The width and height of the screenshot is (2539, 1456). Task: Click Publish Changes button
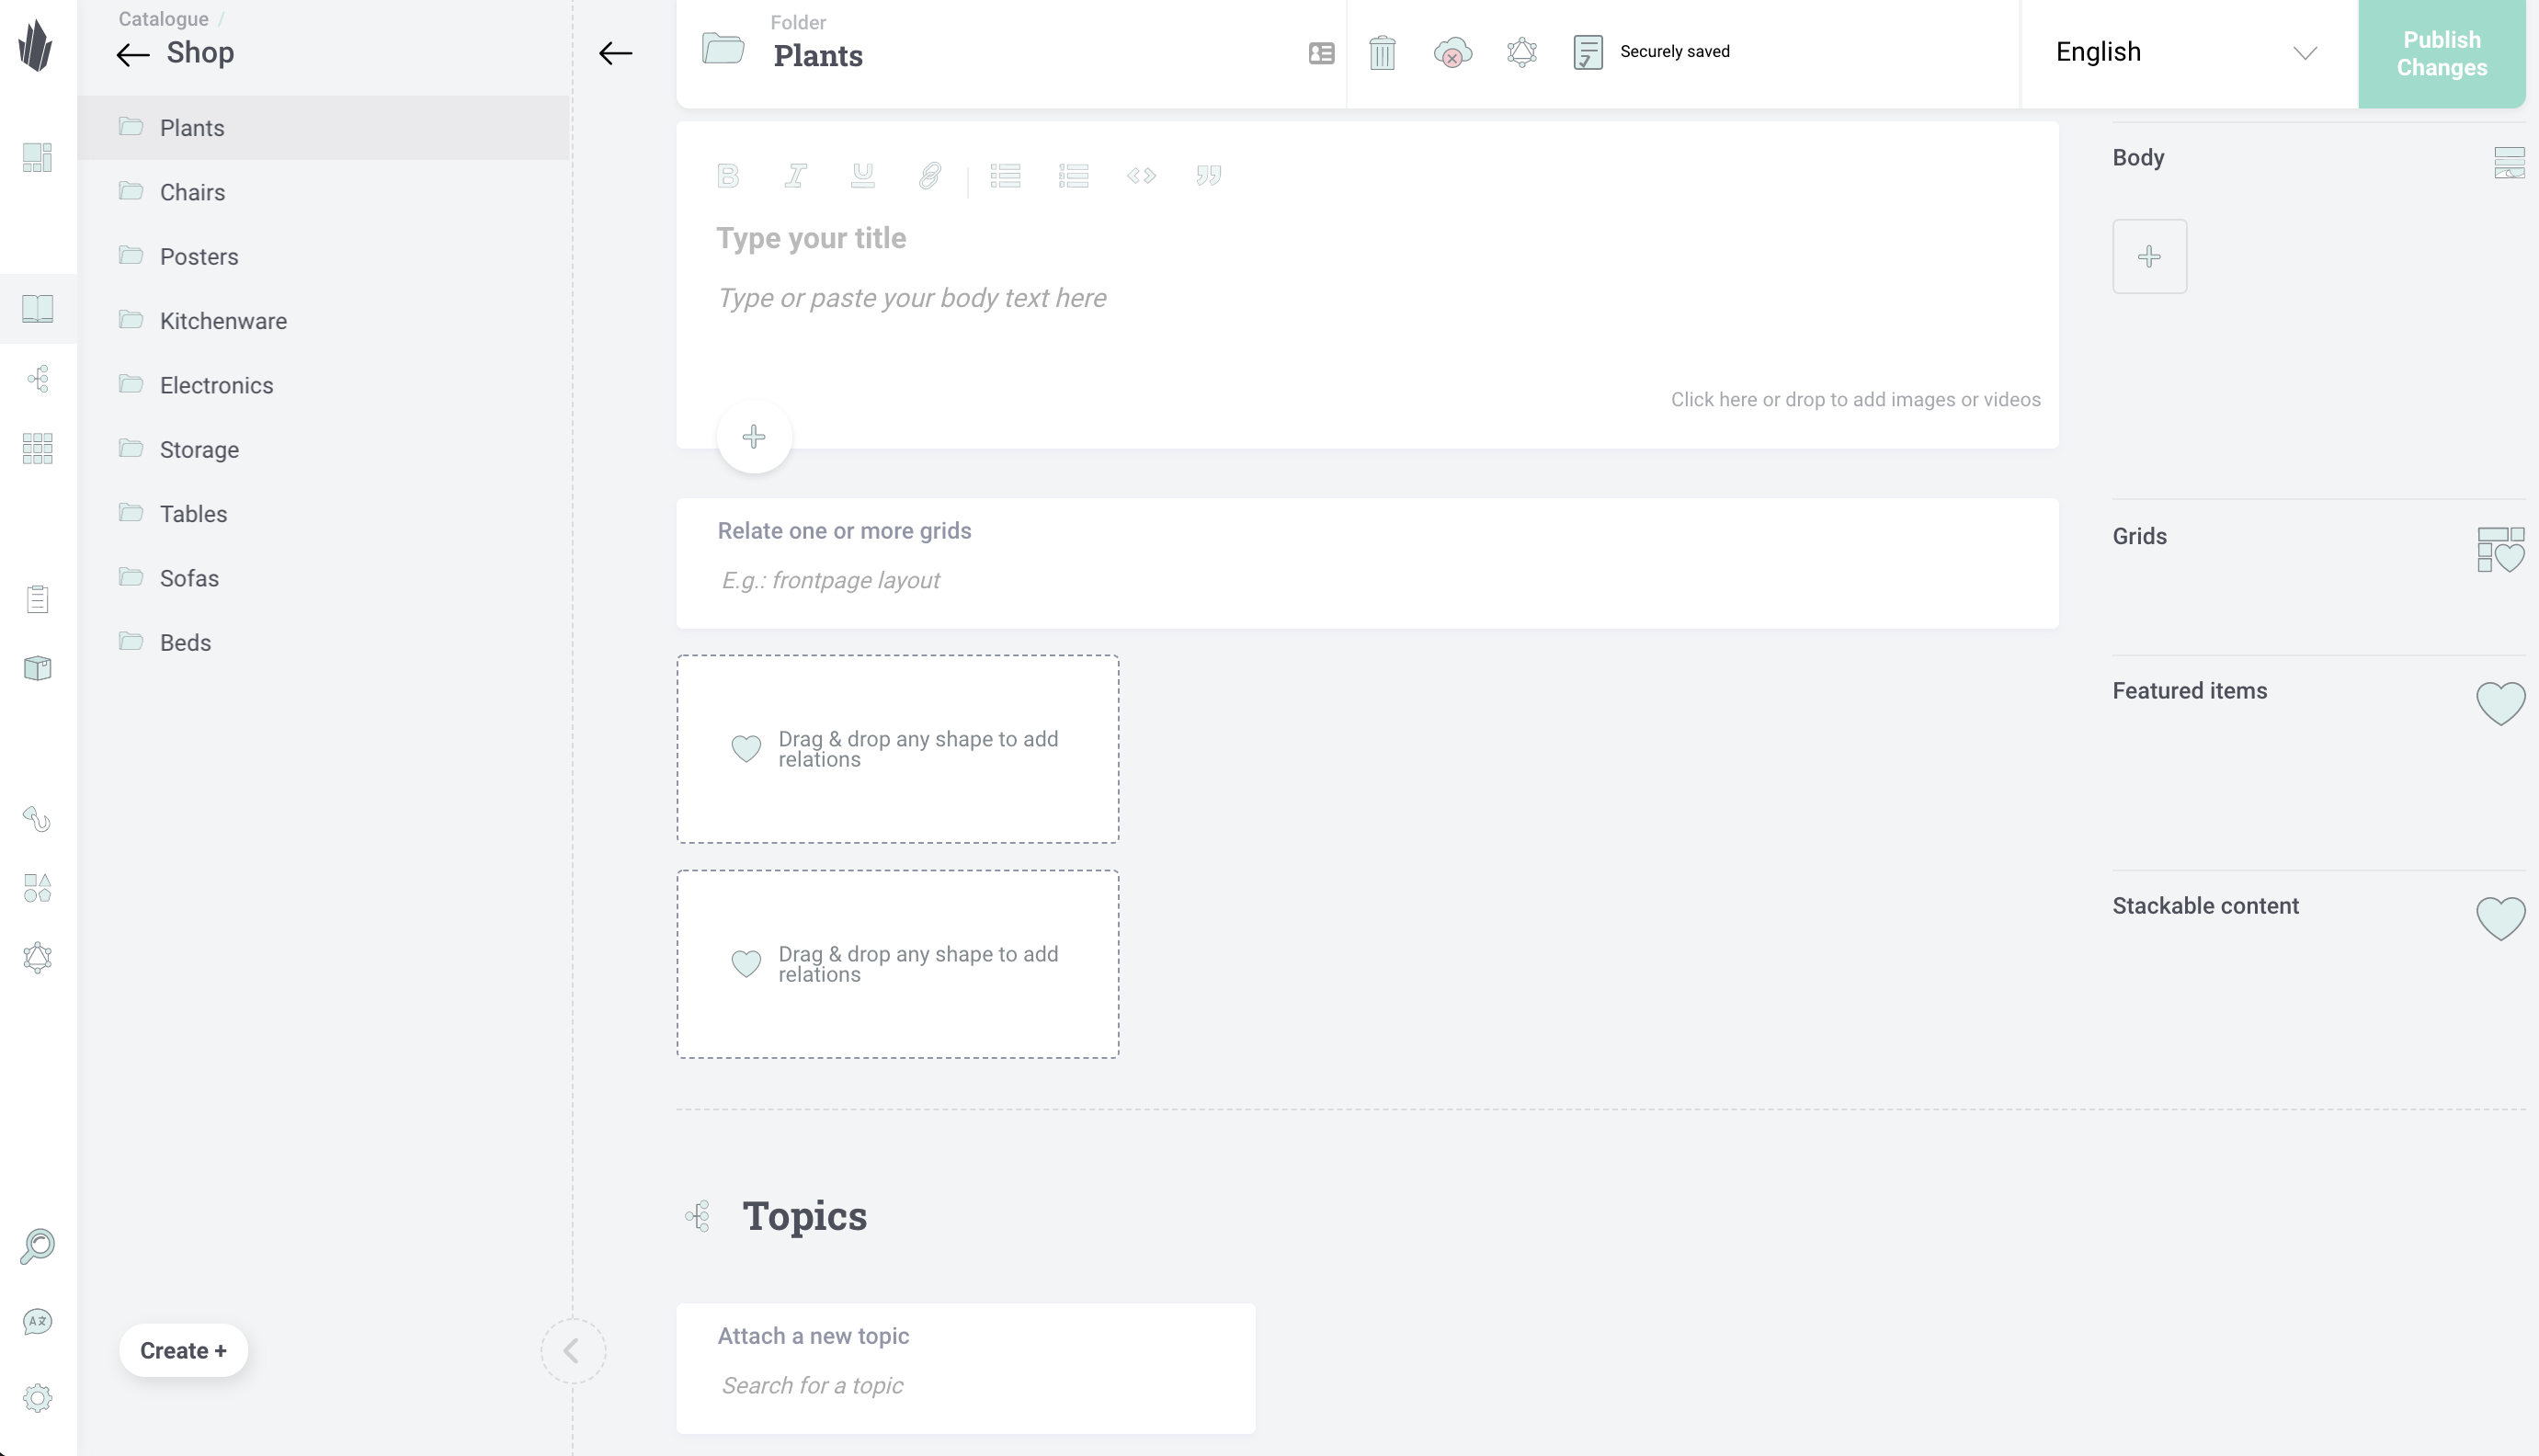[2441, 53]
